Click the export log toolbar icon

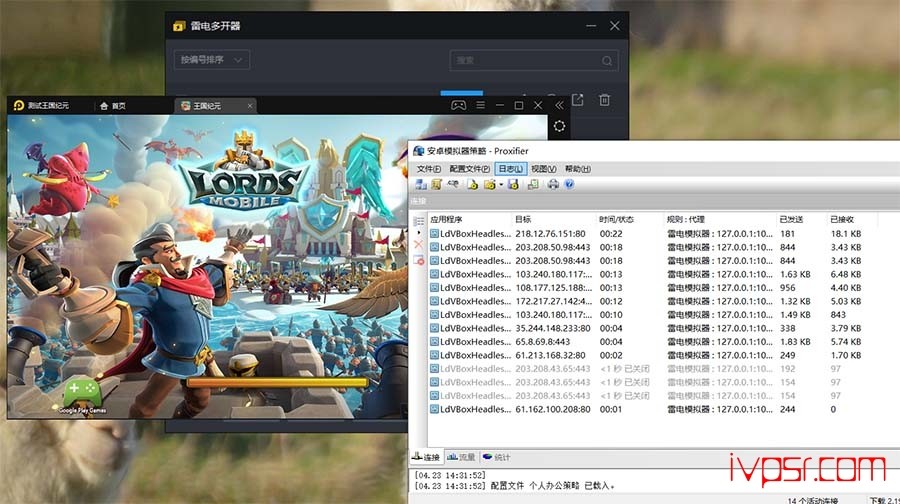pyautogui.click(x=533, y=184)
